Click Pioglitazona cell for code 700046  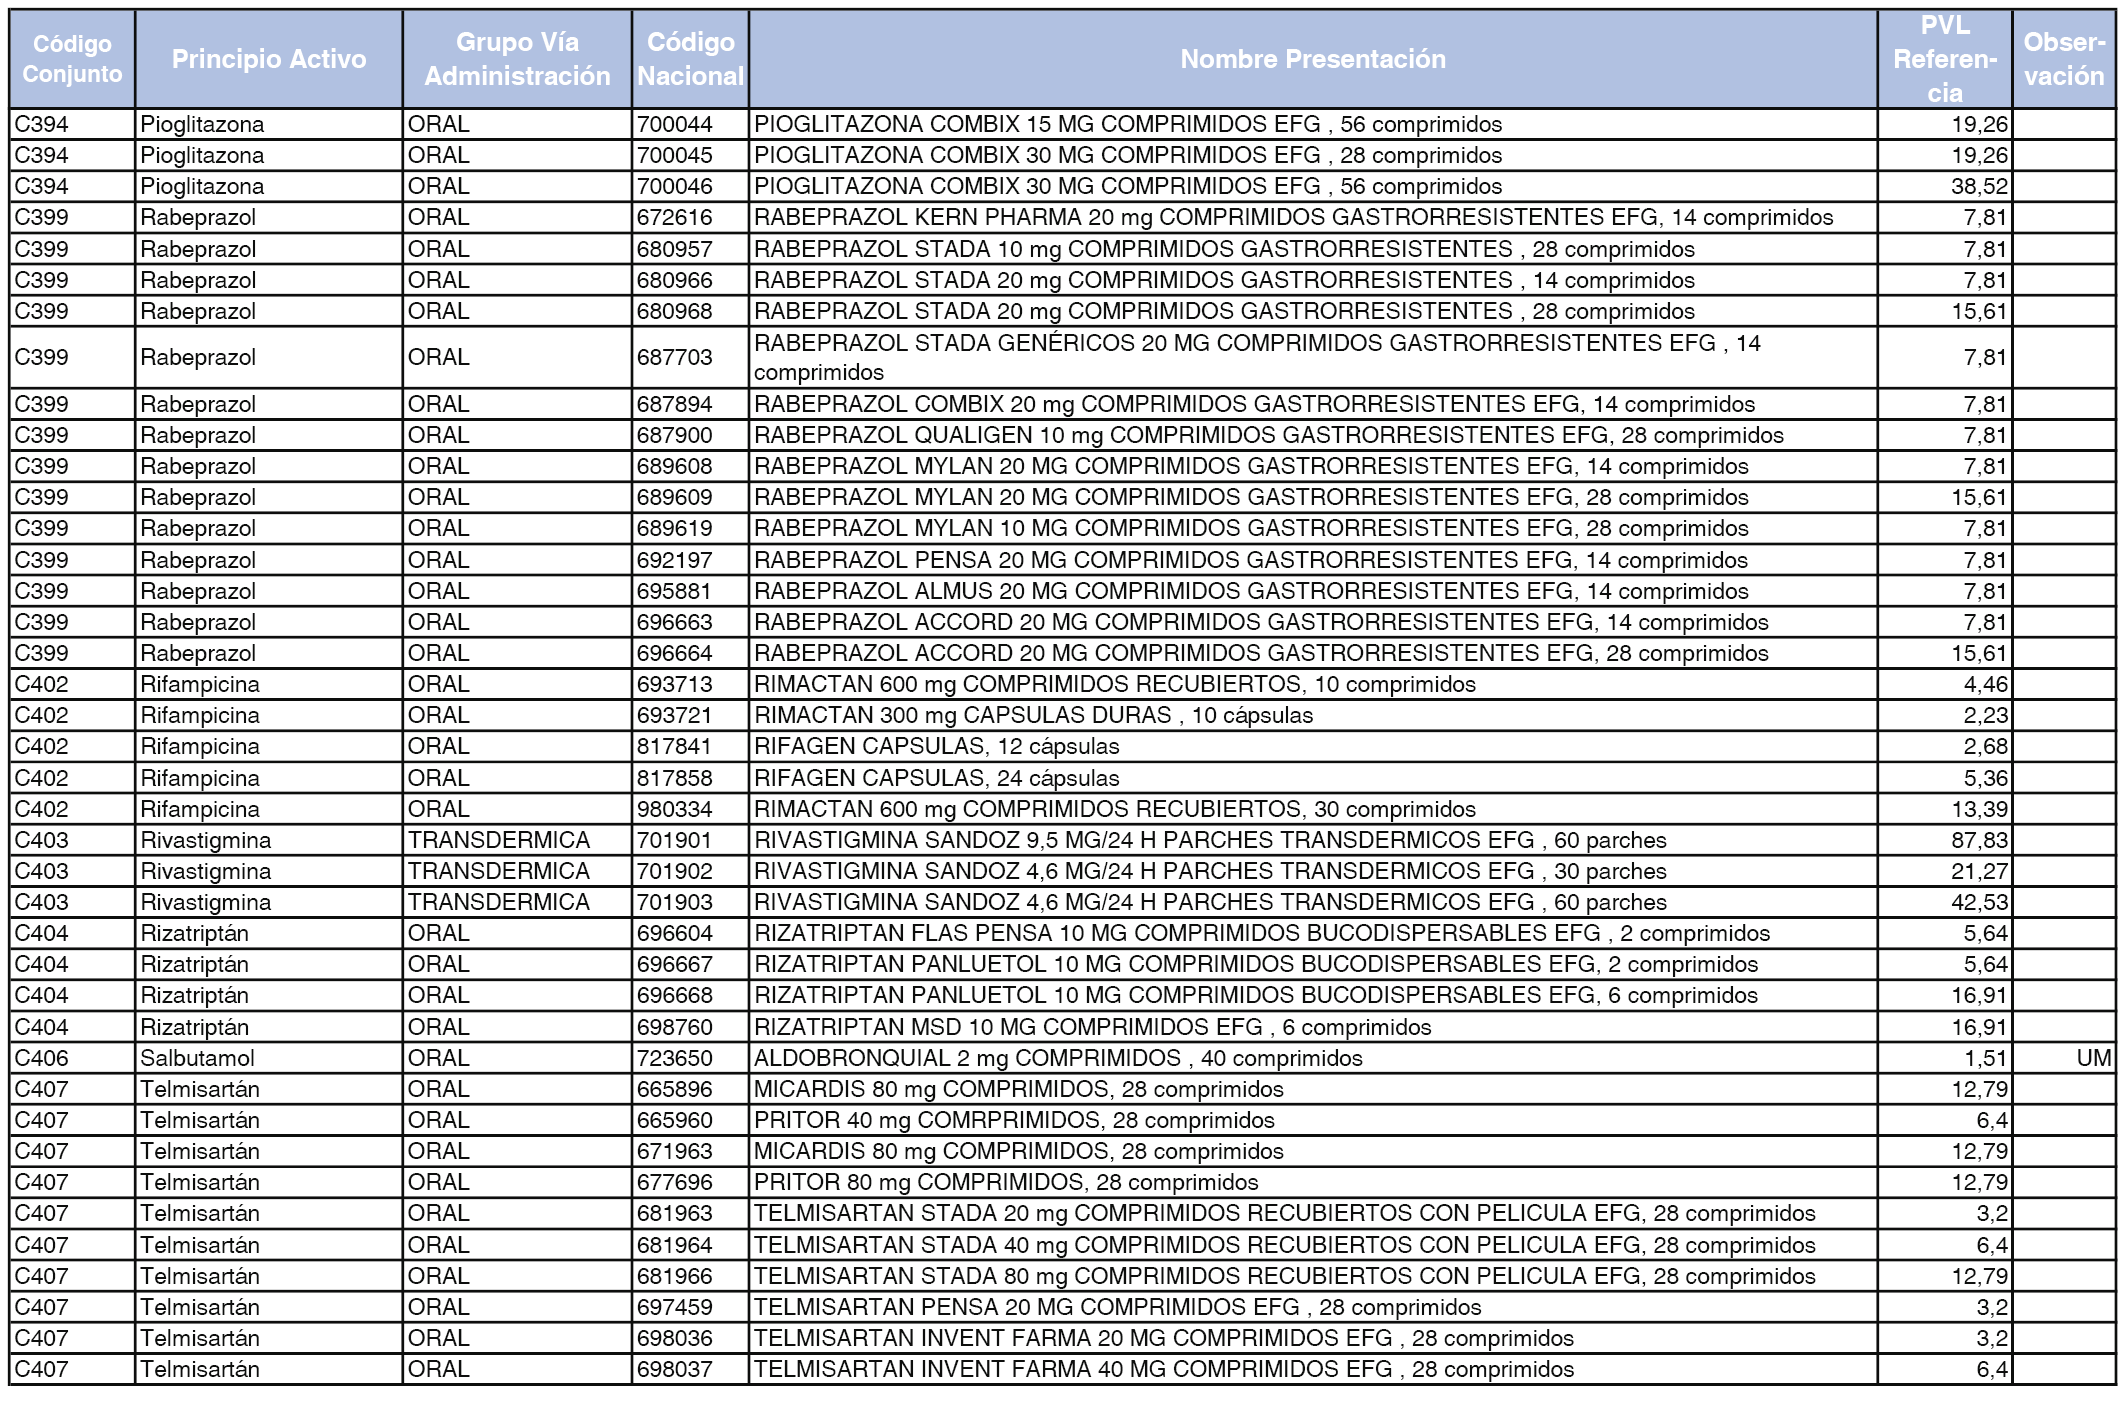click(x=269, y=186)
